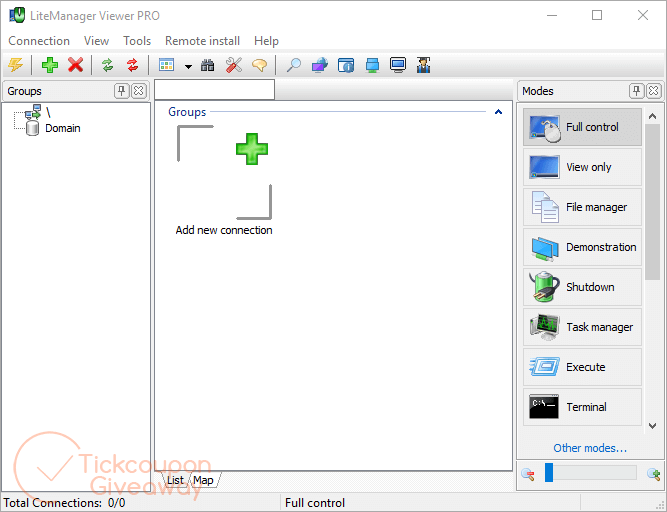Click the black monitor toolbar icon
Viewport: 667px width, 512px height.
click(398, 65)
